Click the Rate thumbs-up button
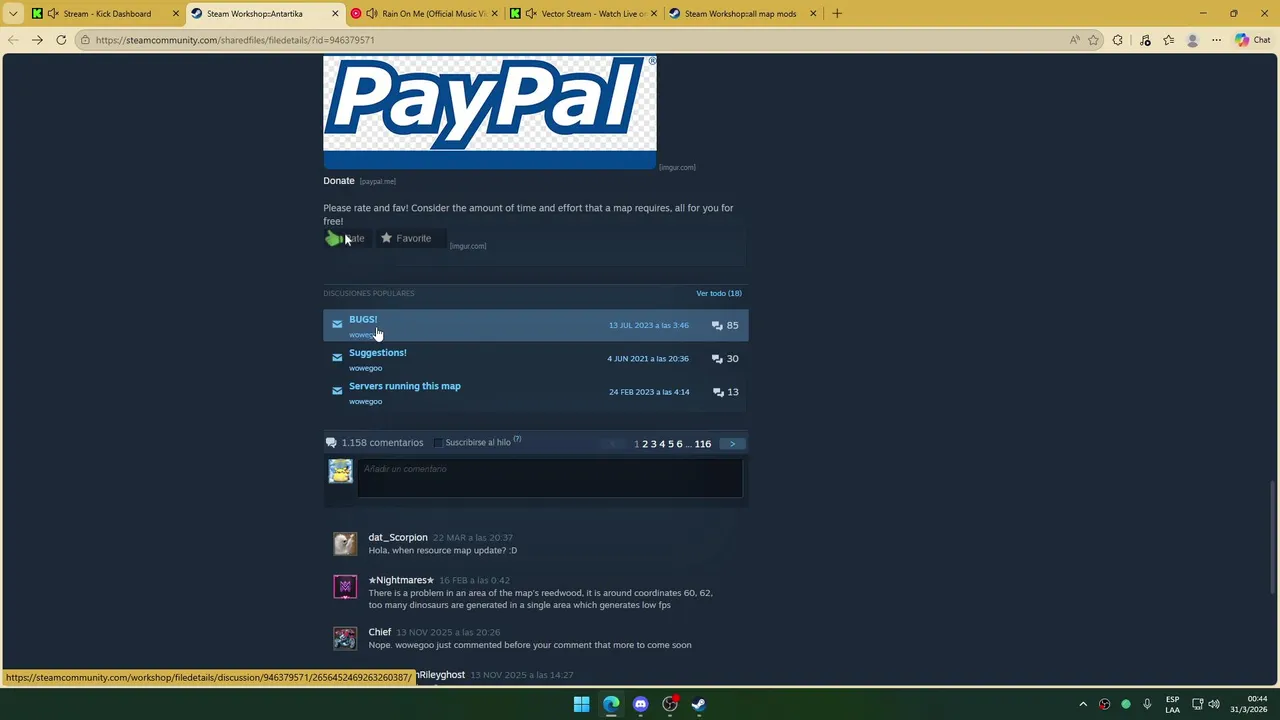The image size is (1280, 720). click(x=346, y=238)
